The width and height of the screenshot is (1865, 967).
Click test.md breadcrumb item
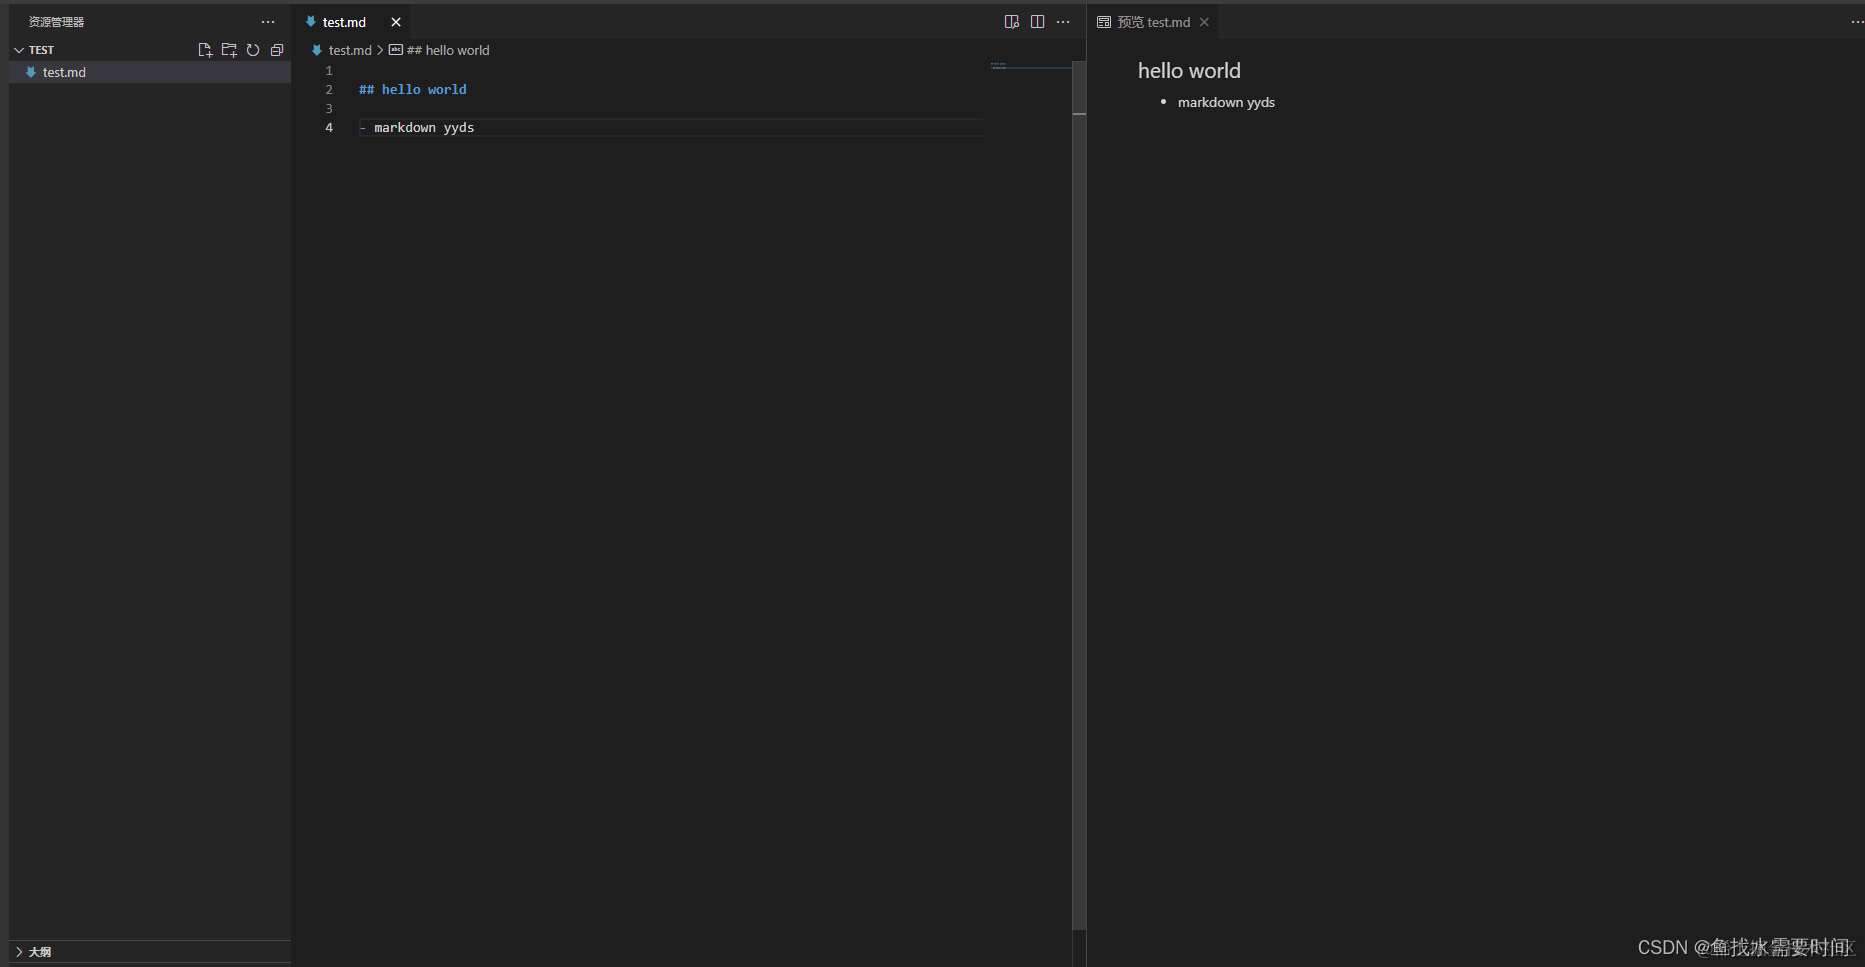point(350,50)
